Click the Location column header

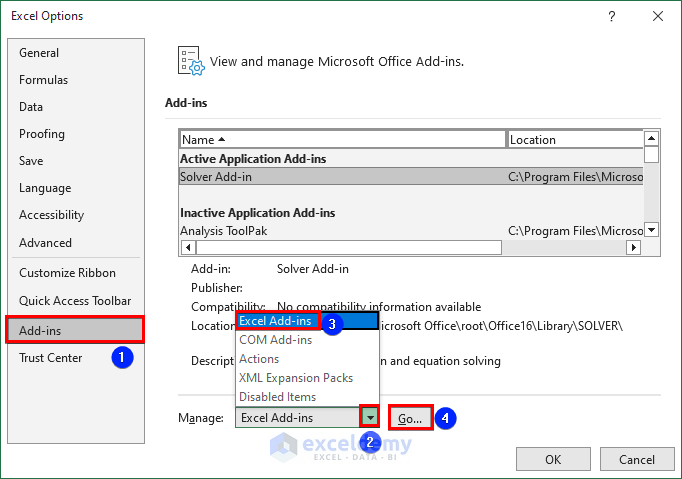(x=574, y=140)
